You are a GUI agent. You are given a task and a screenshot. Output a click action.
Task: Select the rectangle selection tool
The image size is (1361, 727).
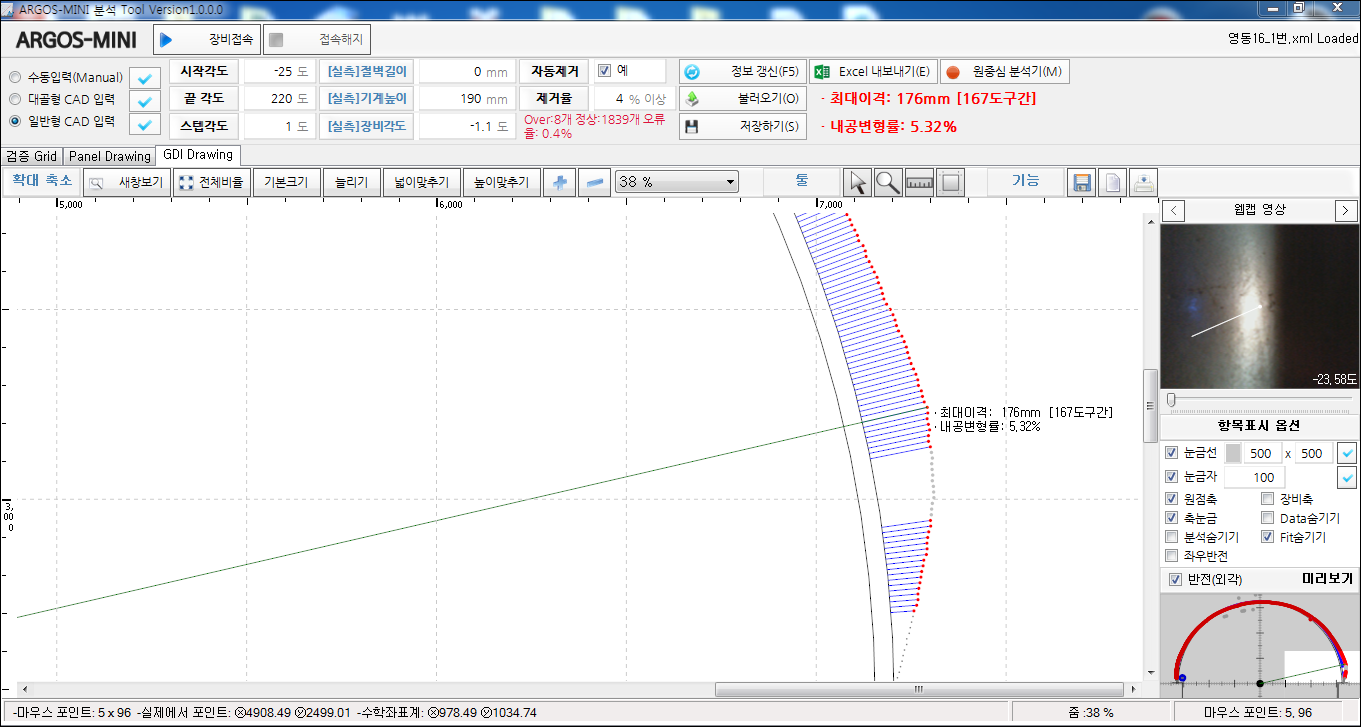click(951, 182)
